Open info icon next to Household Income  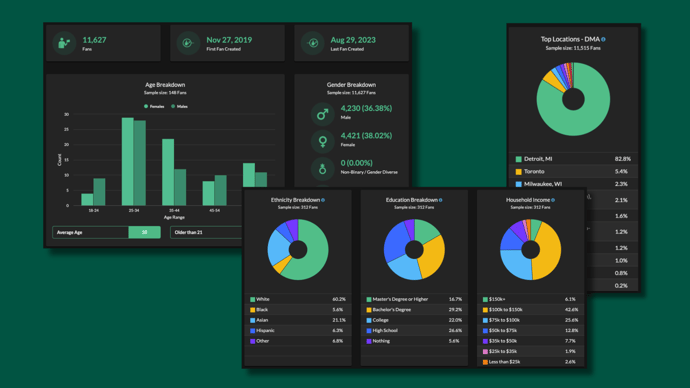[x=553, y=200]
